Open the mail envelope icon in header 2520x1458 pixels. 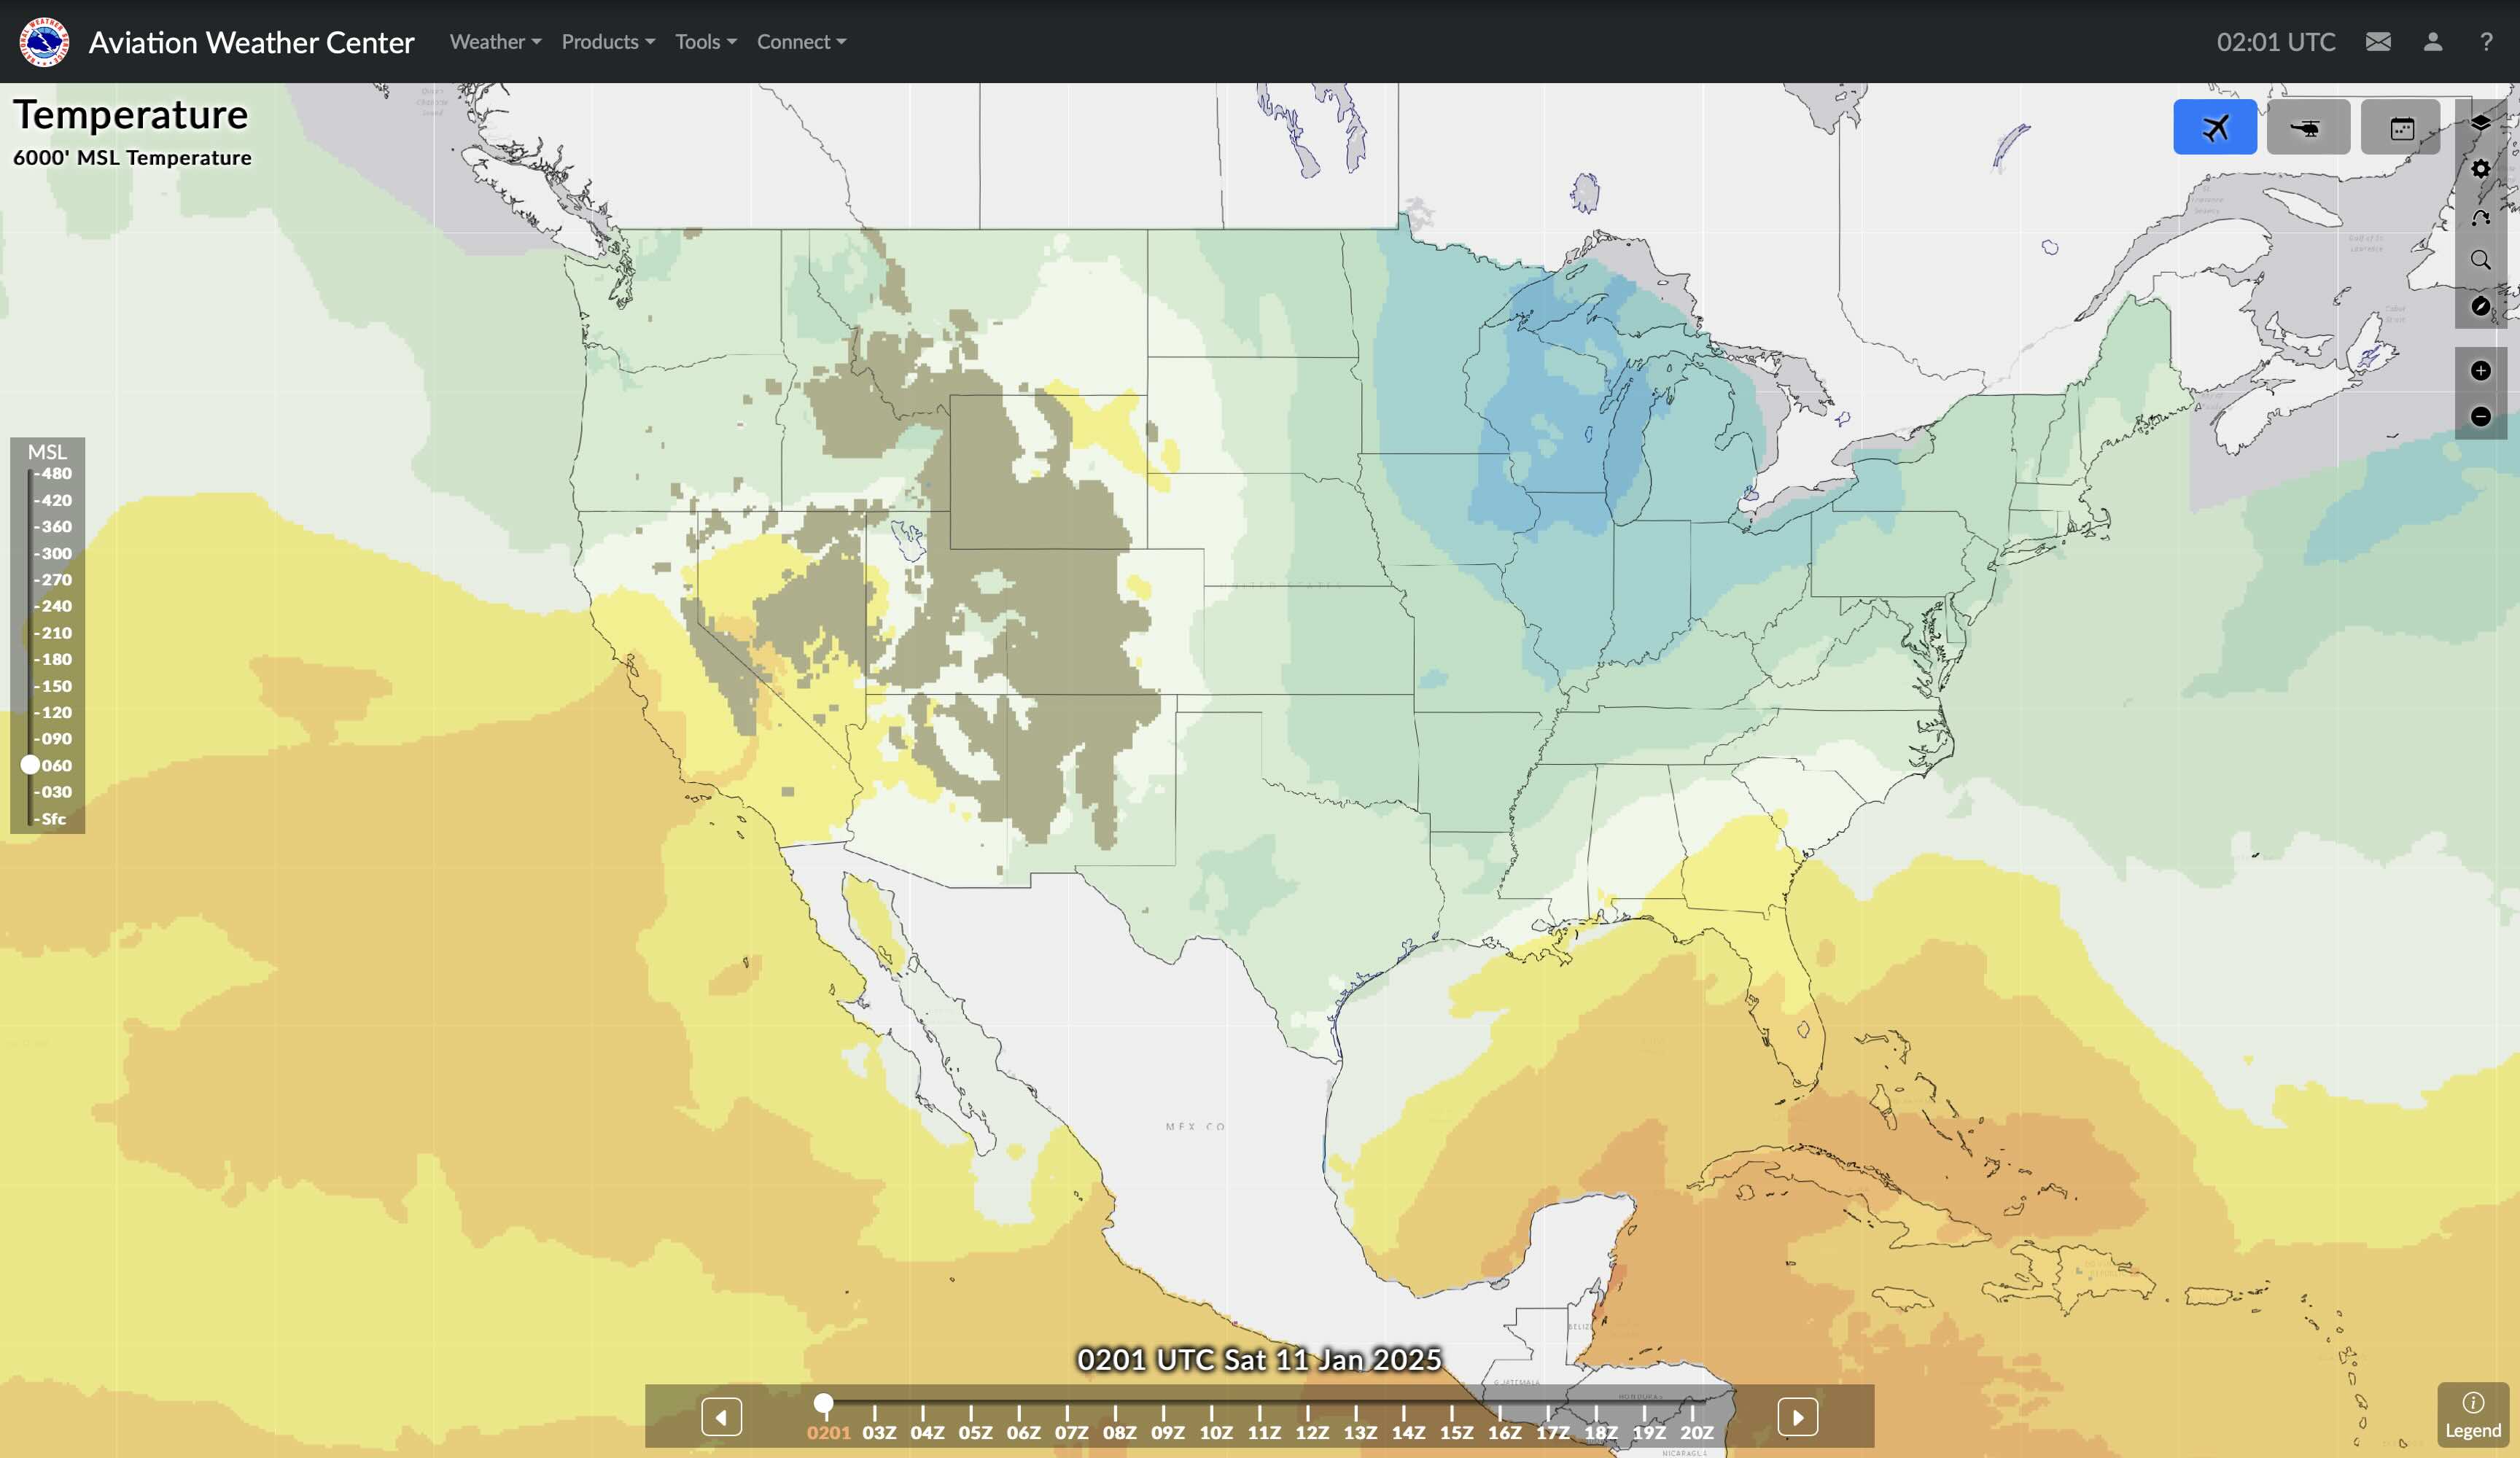pos(2378,42)
